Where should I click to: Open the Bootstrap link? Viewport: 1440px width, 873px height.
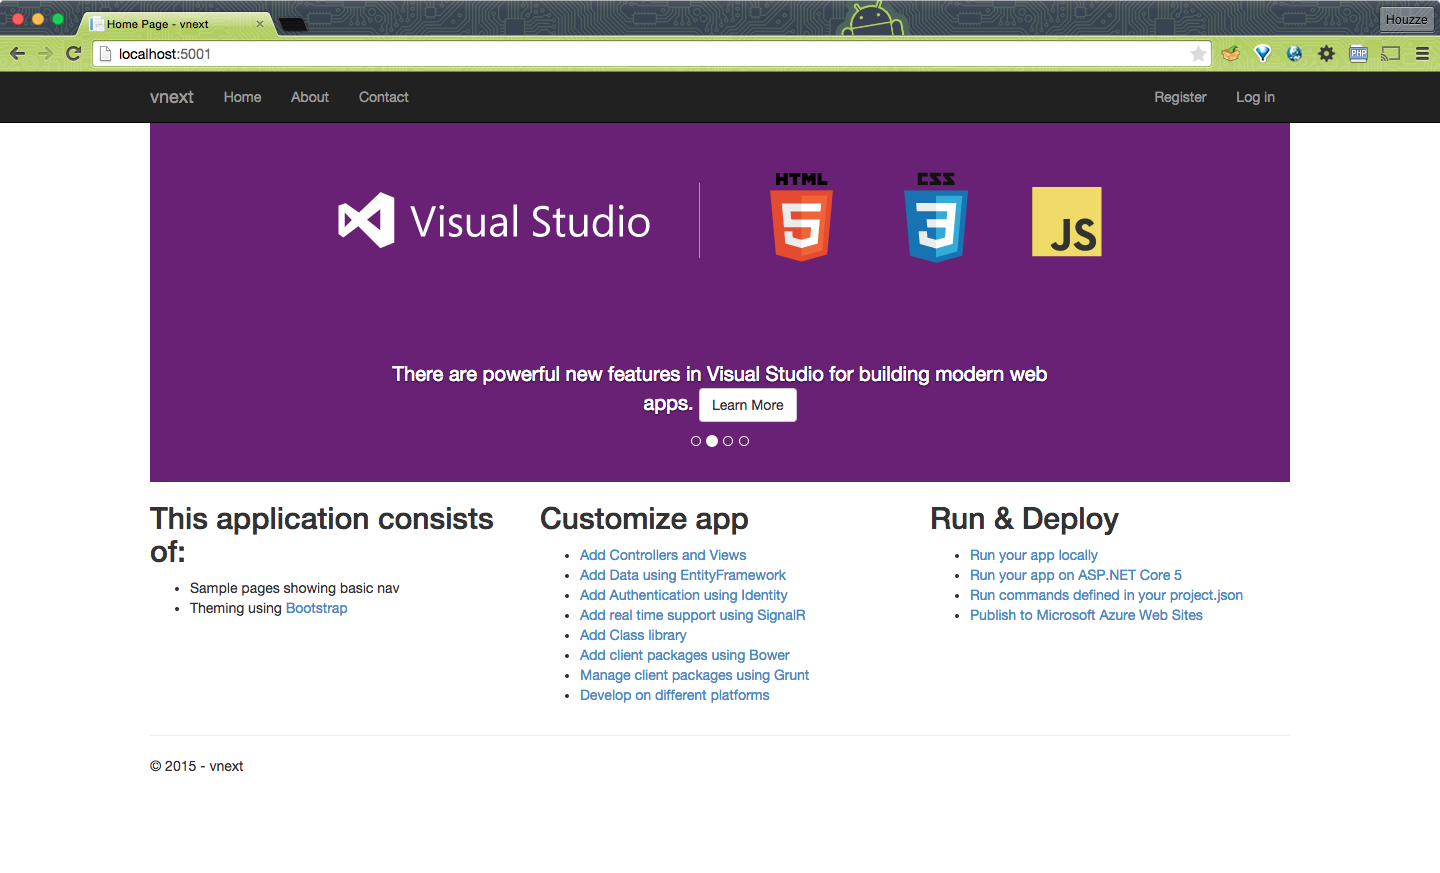click(317, 608)
